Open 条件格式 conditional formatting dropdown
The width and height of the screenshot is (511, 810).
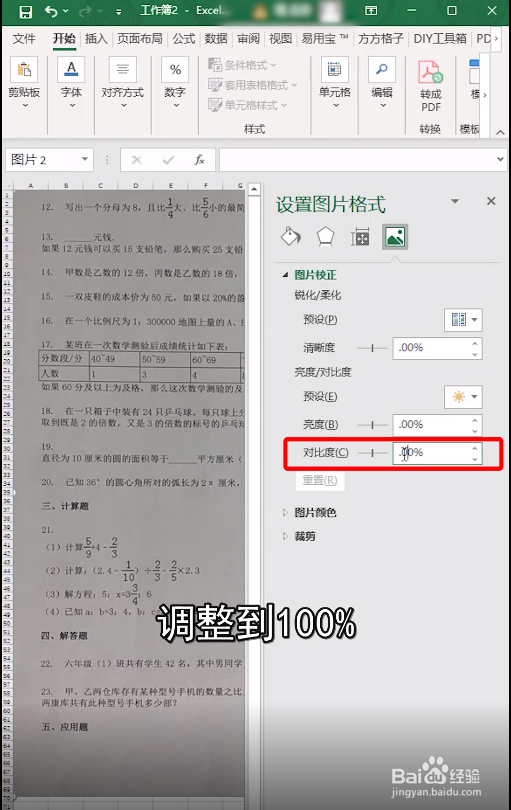[242, 65]
